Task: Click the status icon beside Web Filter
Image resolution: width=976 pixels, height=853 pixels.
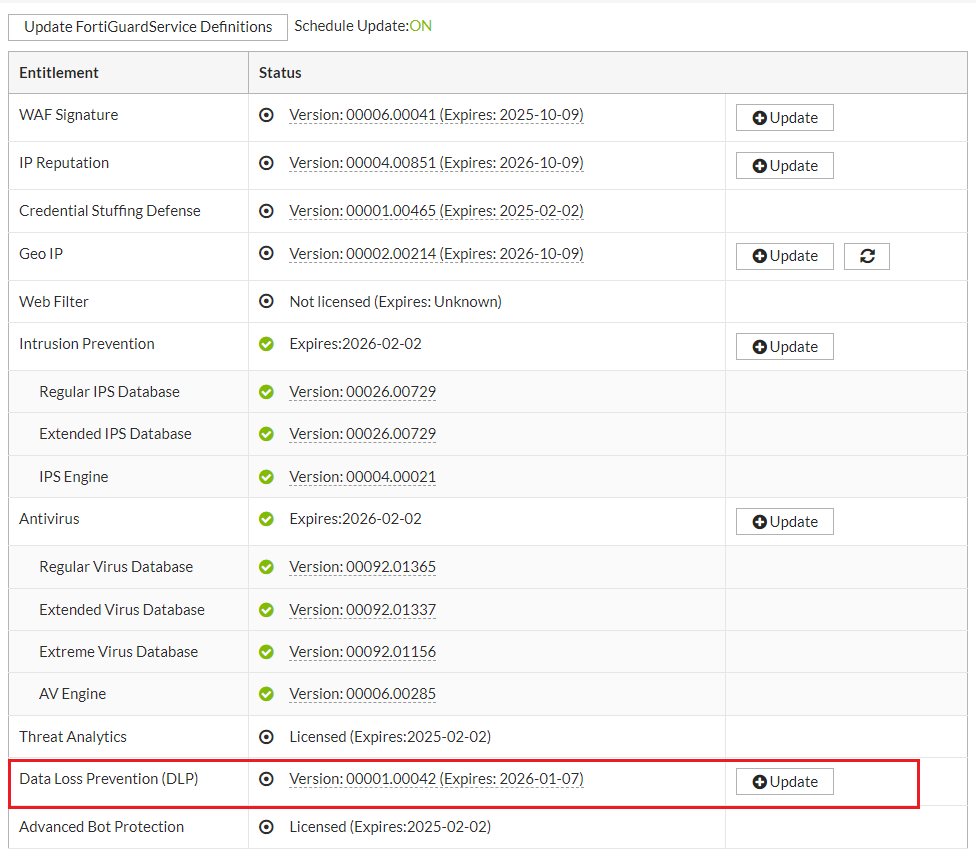Action: click(x=266, y=301)
